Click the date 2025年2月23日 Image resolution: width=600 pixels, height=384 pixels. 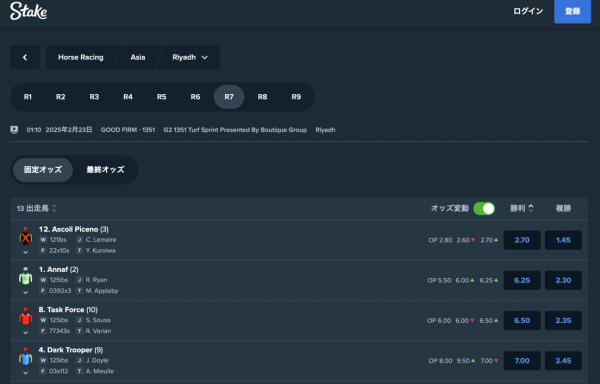coord(69,130)
